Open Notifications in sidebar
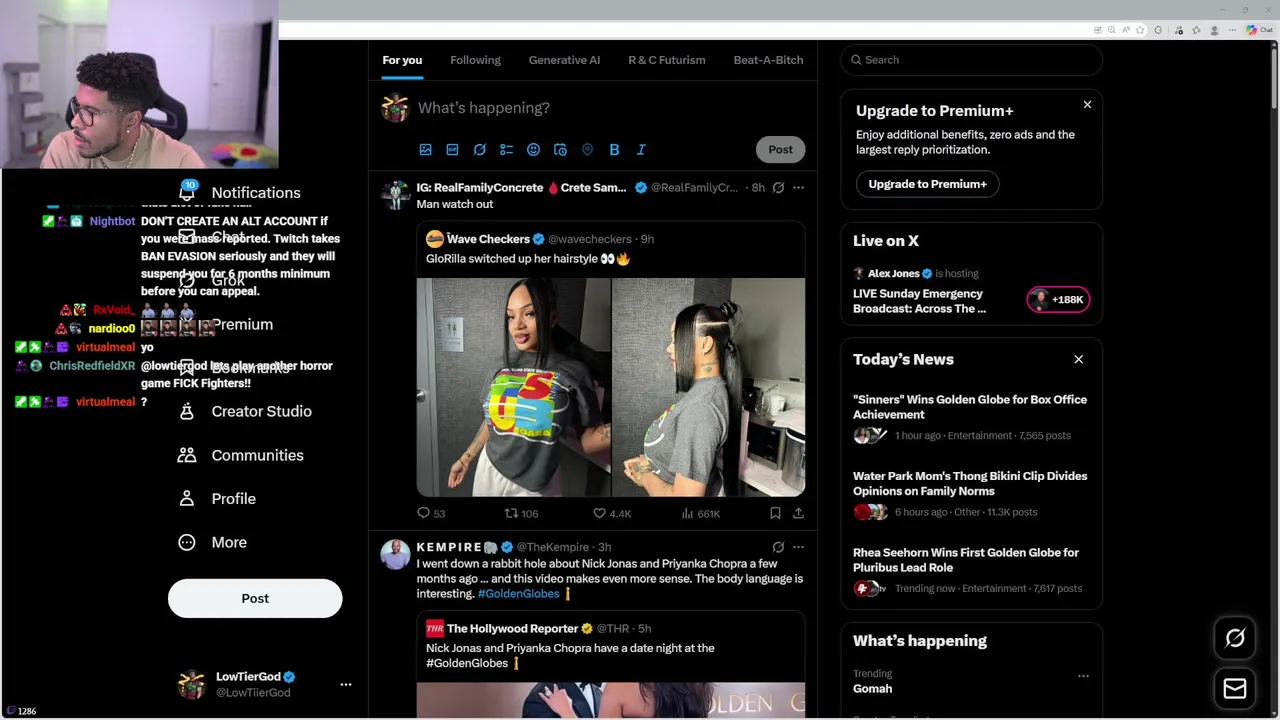 [x=240, y=193]
